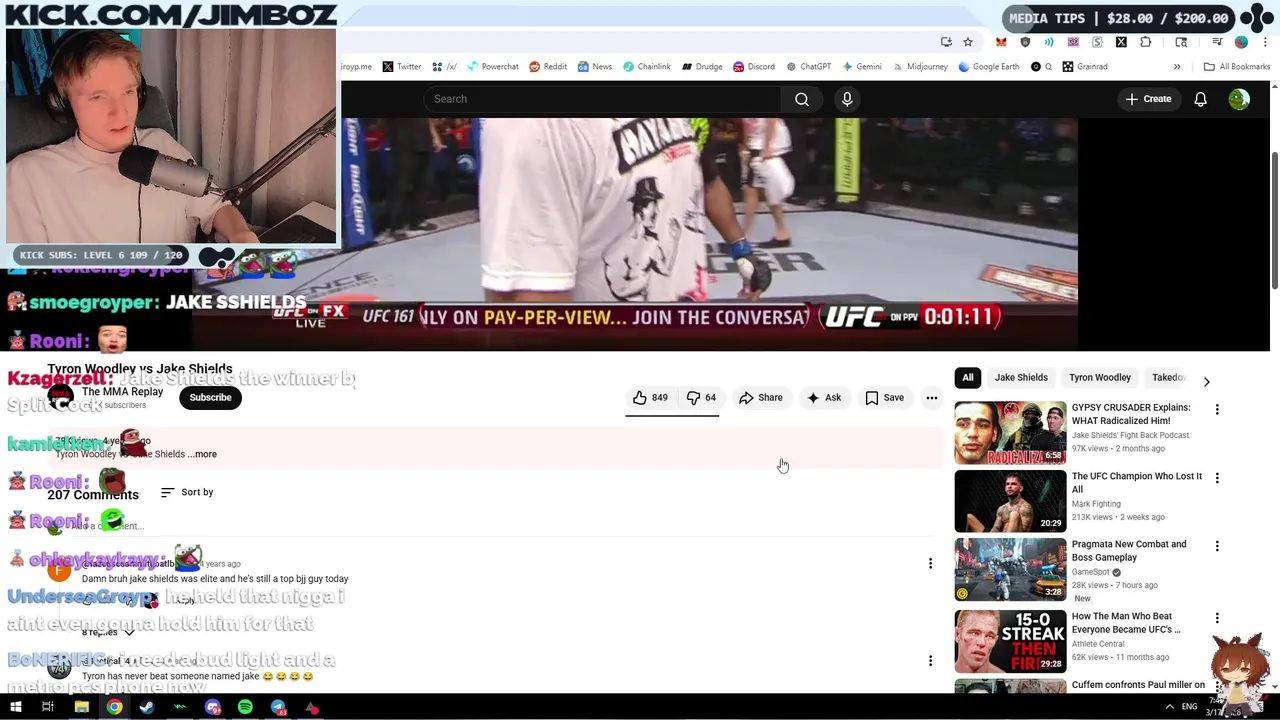The image size is (1280, 720).
Task: Focus the YouTube search field
Action: click(602, 99)
